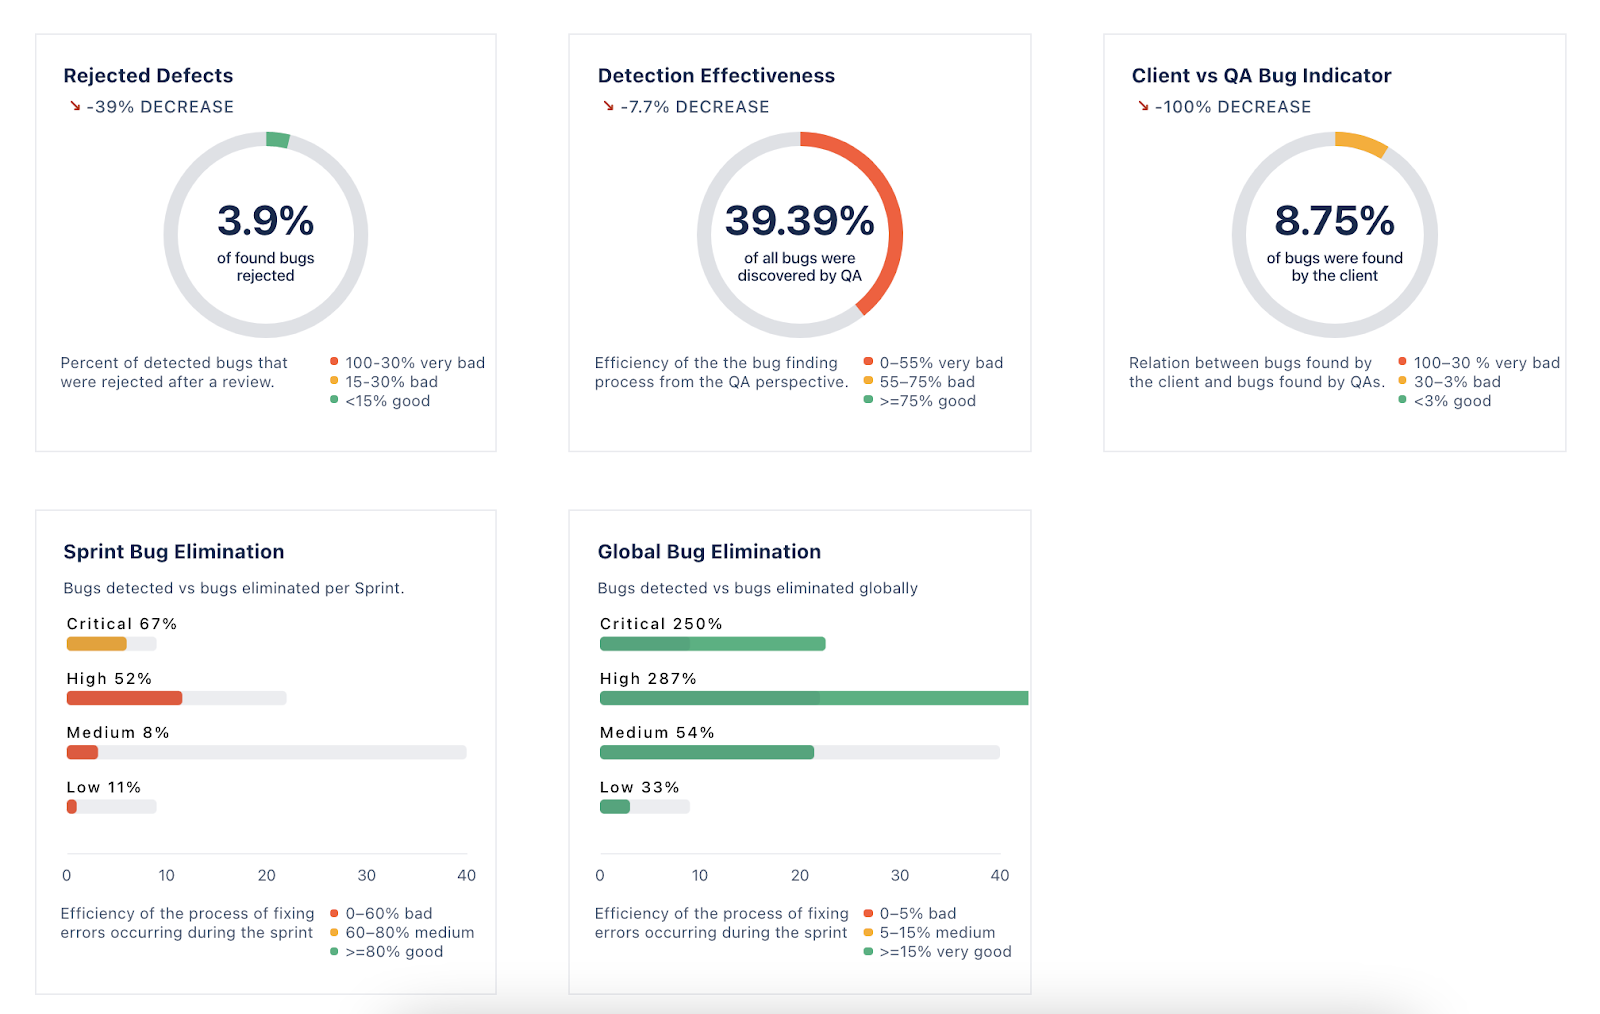
Task: Click the red dot beside '100–30 % very bad'
Action: pos(1402,362)
